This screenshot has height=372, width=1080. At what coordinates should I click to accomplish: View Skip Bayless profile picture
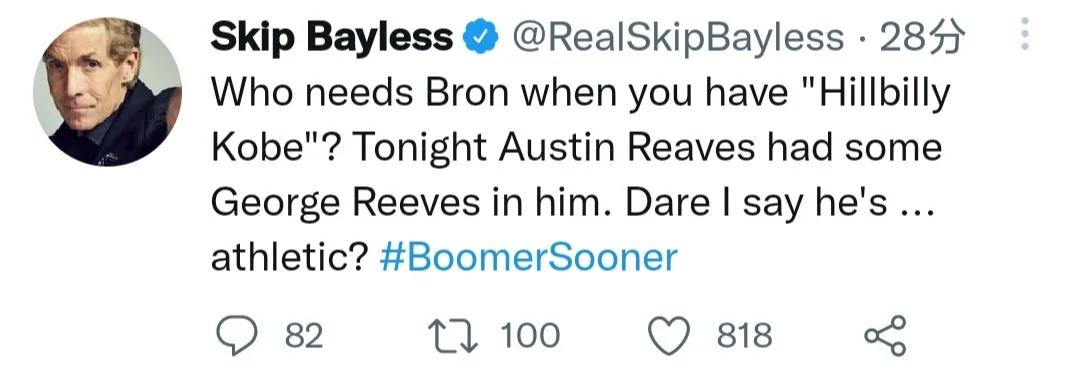pyautogui.click(x=107, y=92)
